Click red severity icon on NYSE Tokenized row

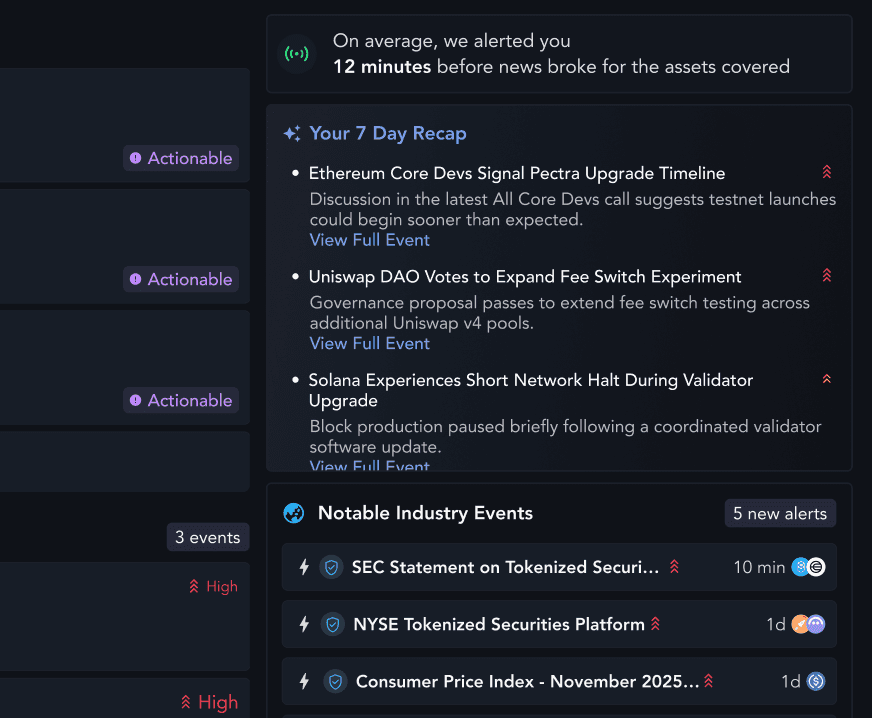coord(655,624)
